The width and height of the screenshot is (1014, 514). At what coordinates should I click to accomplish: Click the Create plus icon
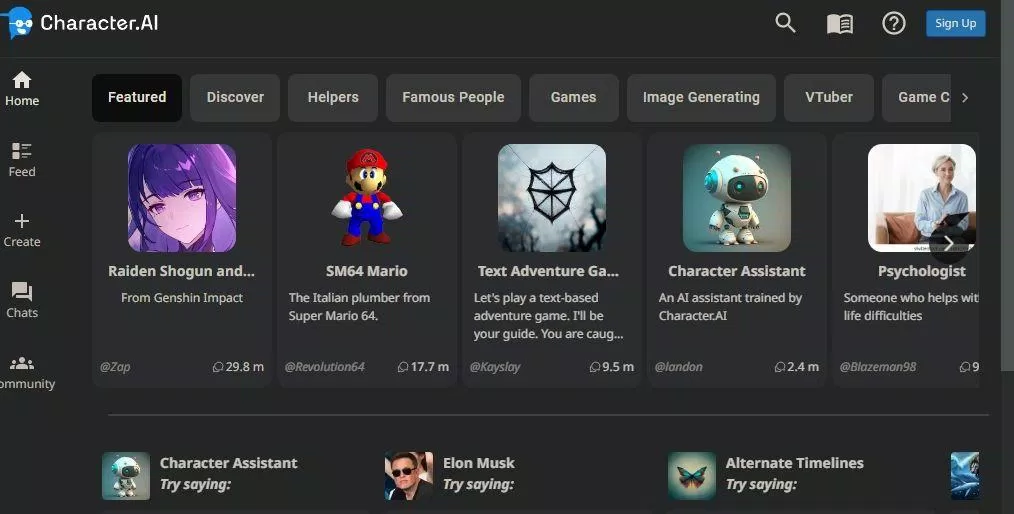pyautogui.click(x=22, y=228)
